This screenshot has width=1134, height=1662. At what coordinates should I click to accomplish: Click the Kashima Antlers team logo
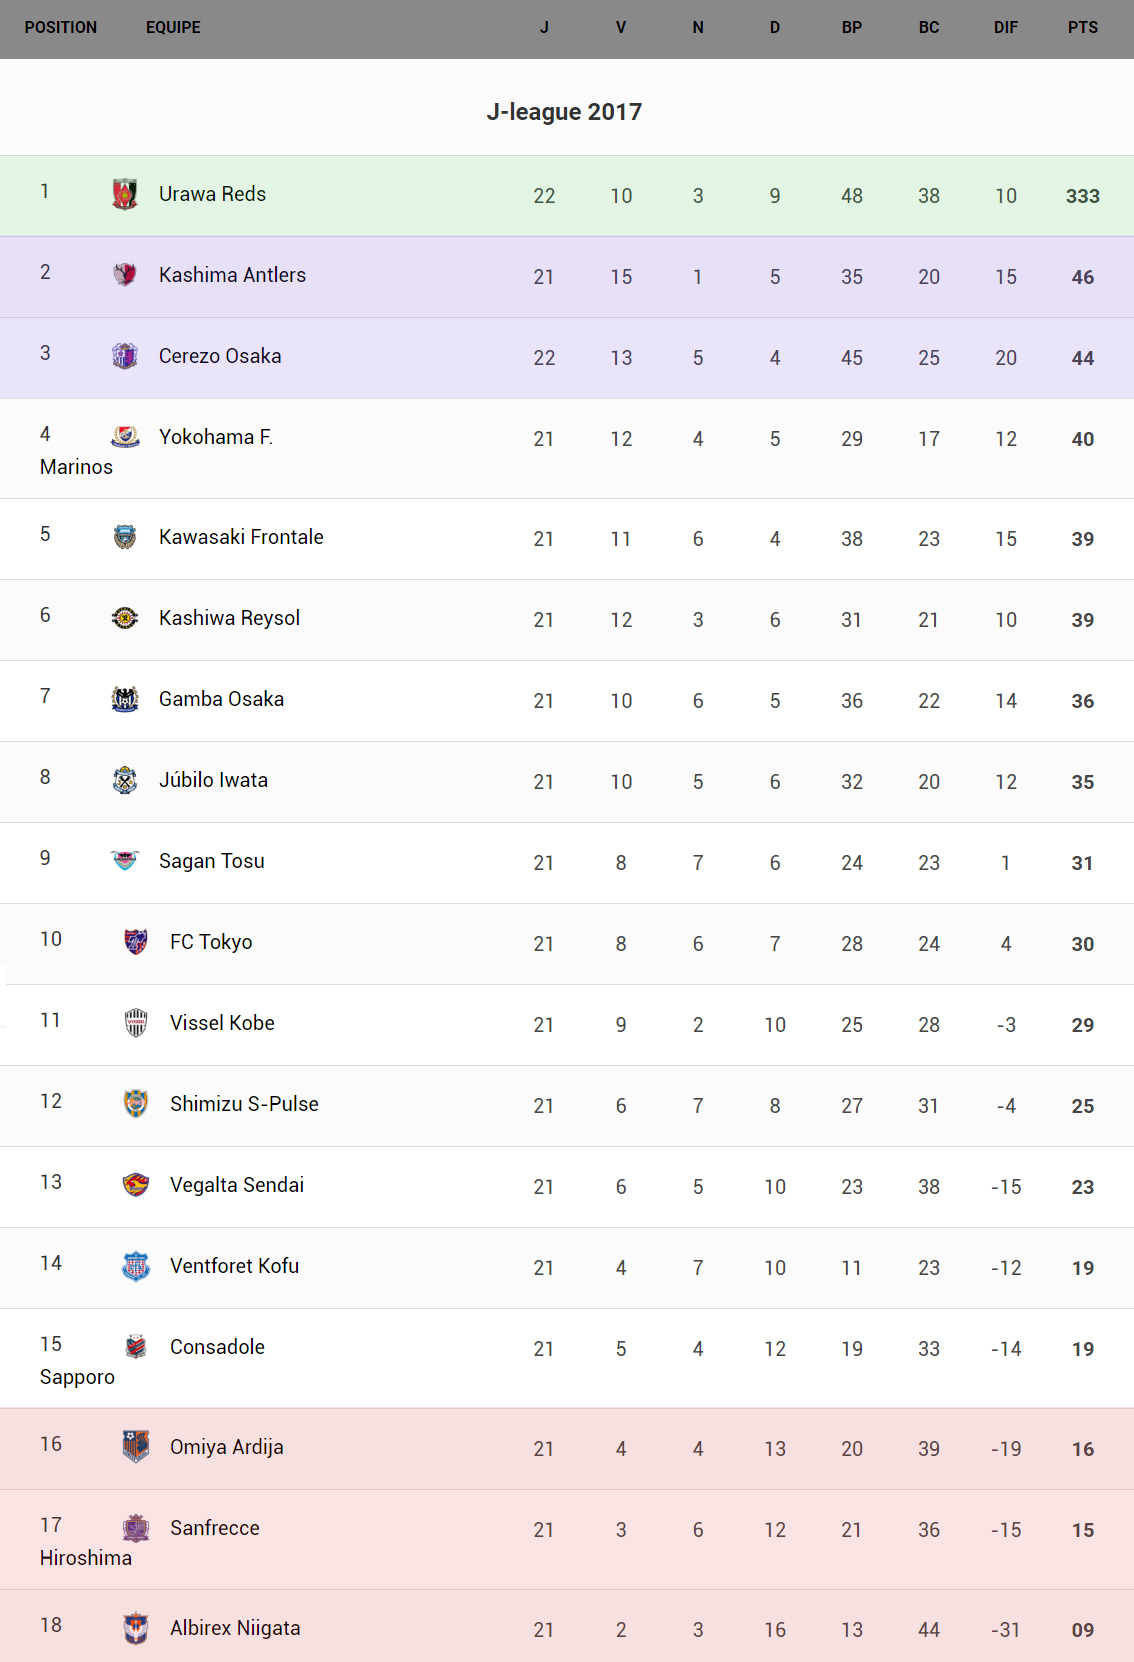tap(125, 275)
